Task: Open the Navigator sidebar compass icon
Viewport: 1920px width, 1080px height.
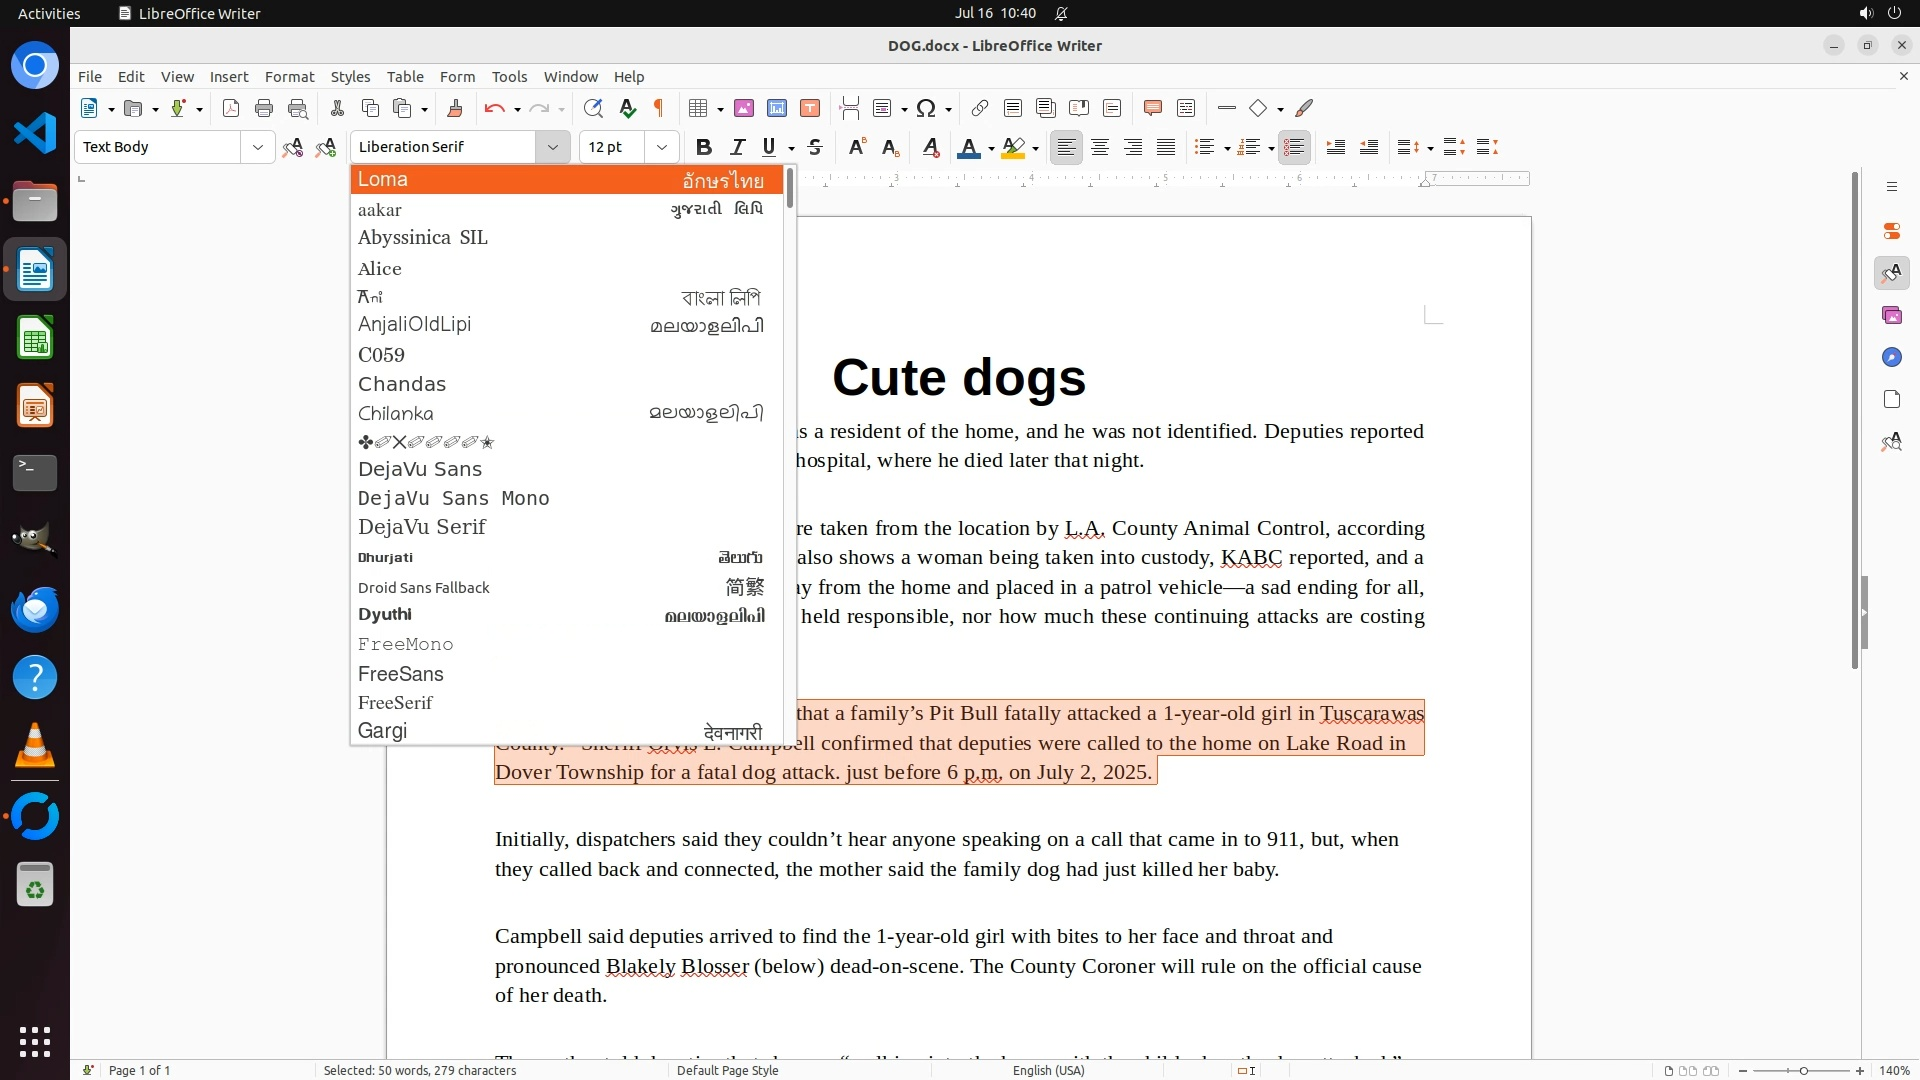Action: tap(1891, 357)
